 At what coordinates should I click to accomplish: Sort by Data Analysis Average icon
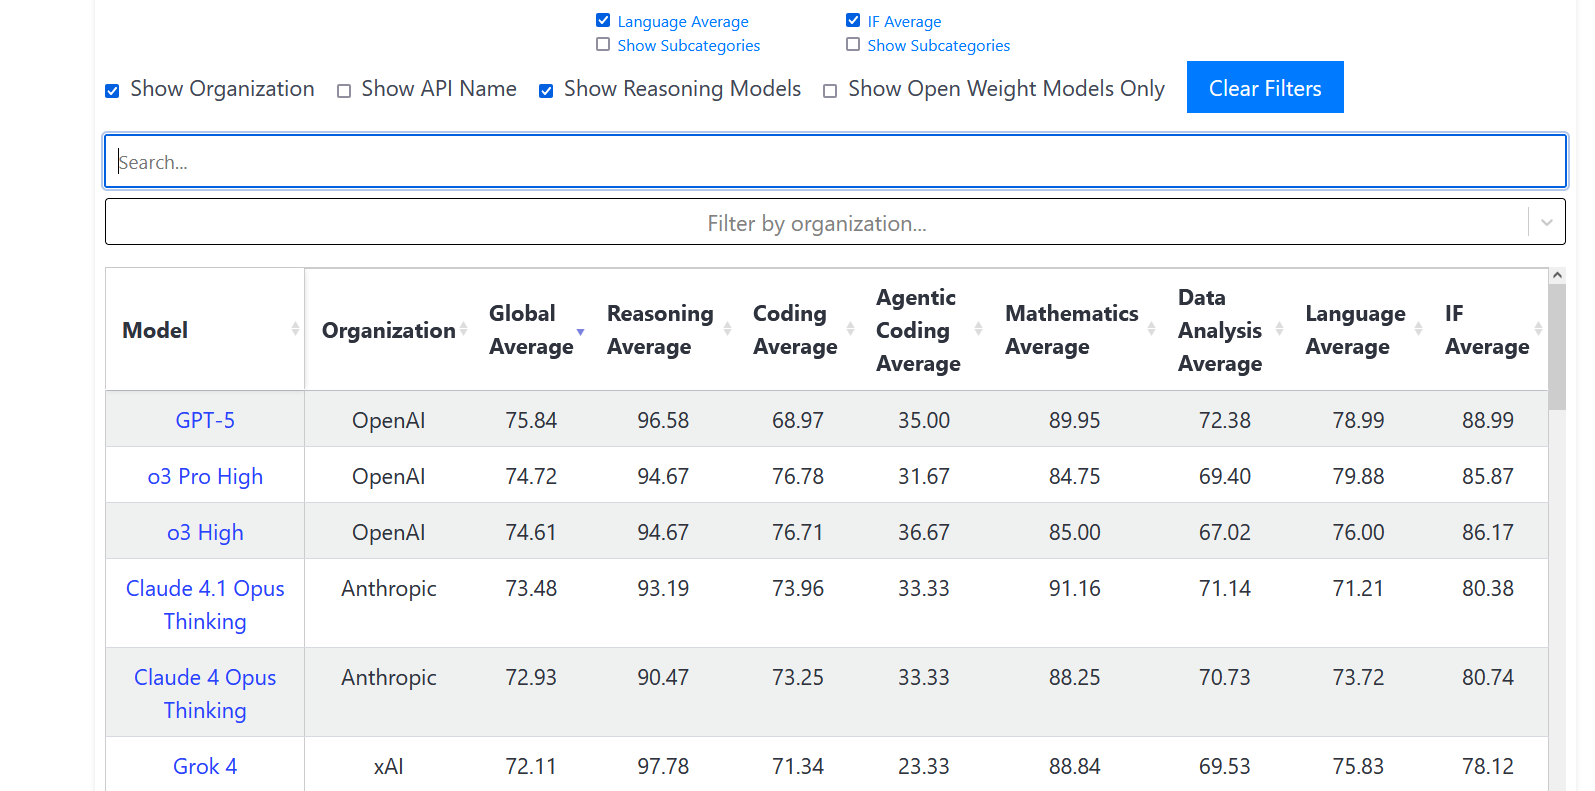click(1279, 329)
